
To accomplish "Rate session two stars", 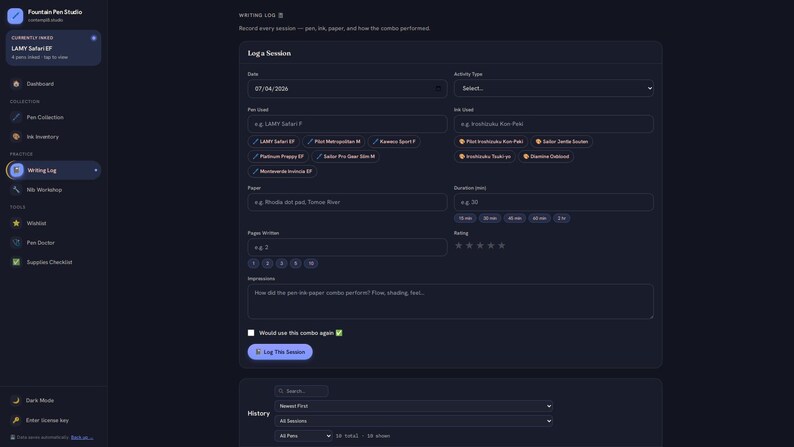I will click(x=469, y=246).
